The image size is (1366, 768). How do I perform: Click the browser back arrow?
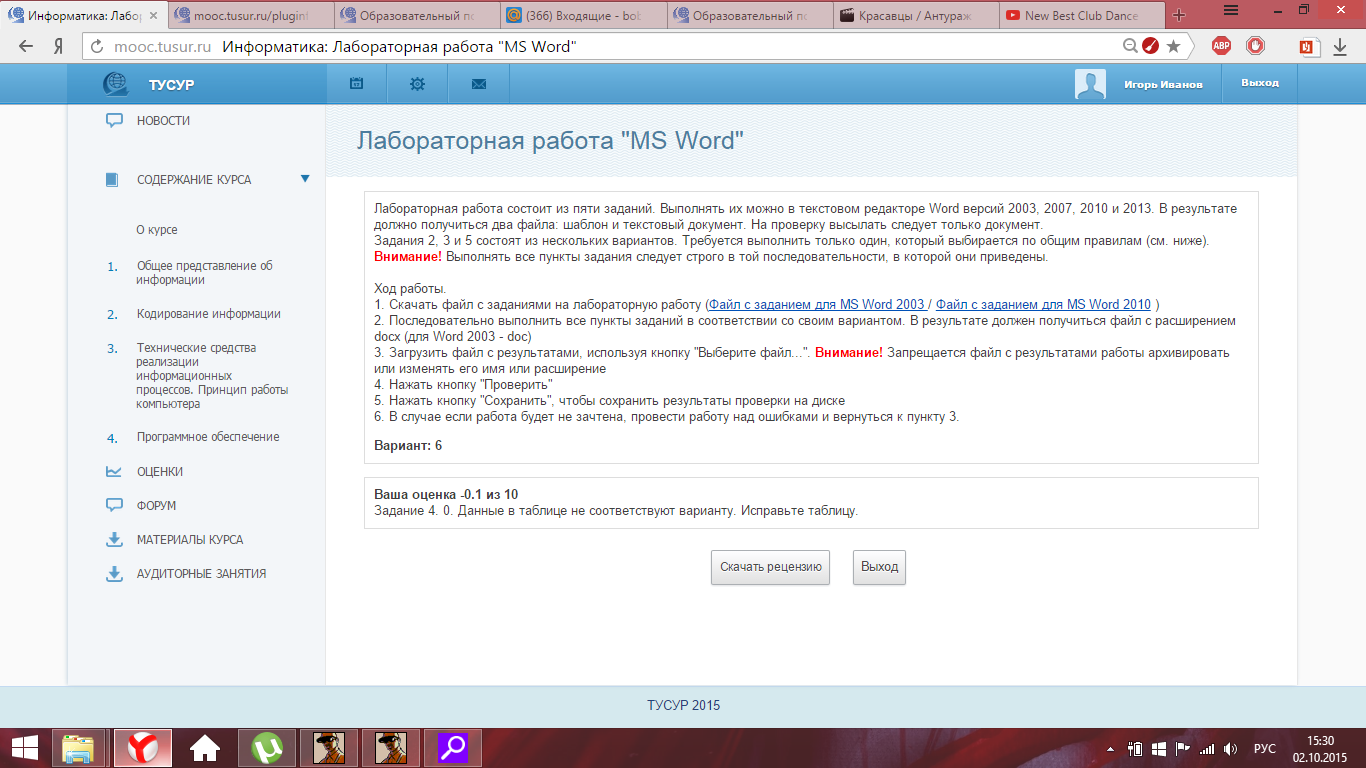point(26,46)
